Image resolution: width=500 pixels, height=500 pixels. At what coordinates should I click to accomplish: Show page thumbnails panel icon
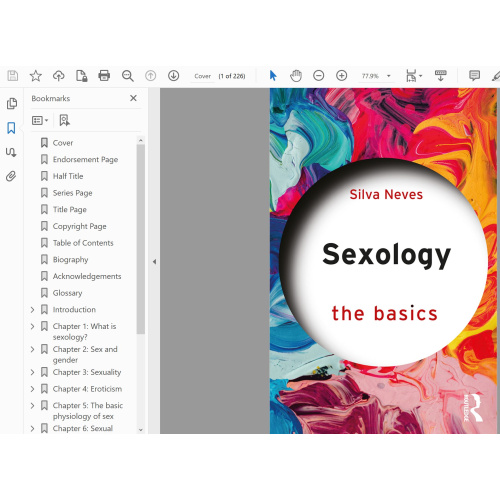12,103
